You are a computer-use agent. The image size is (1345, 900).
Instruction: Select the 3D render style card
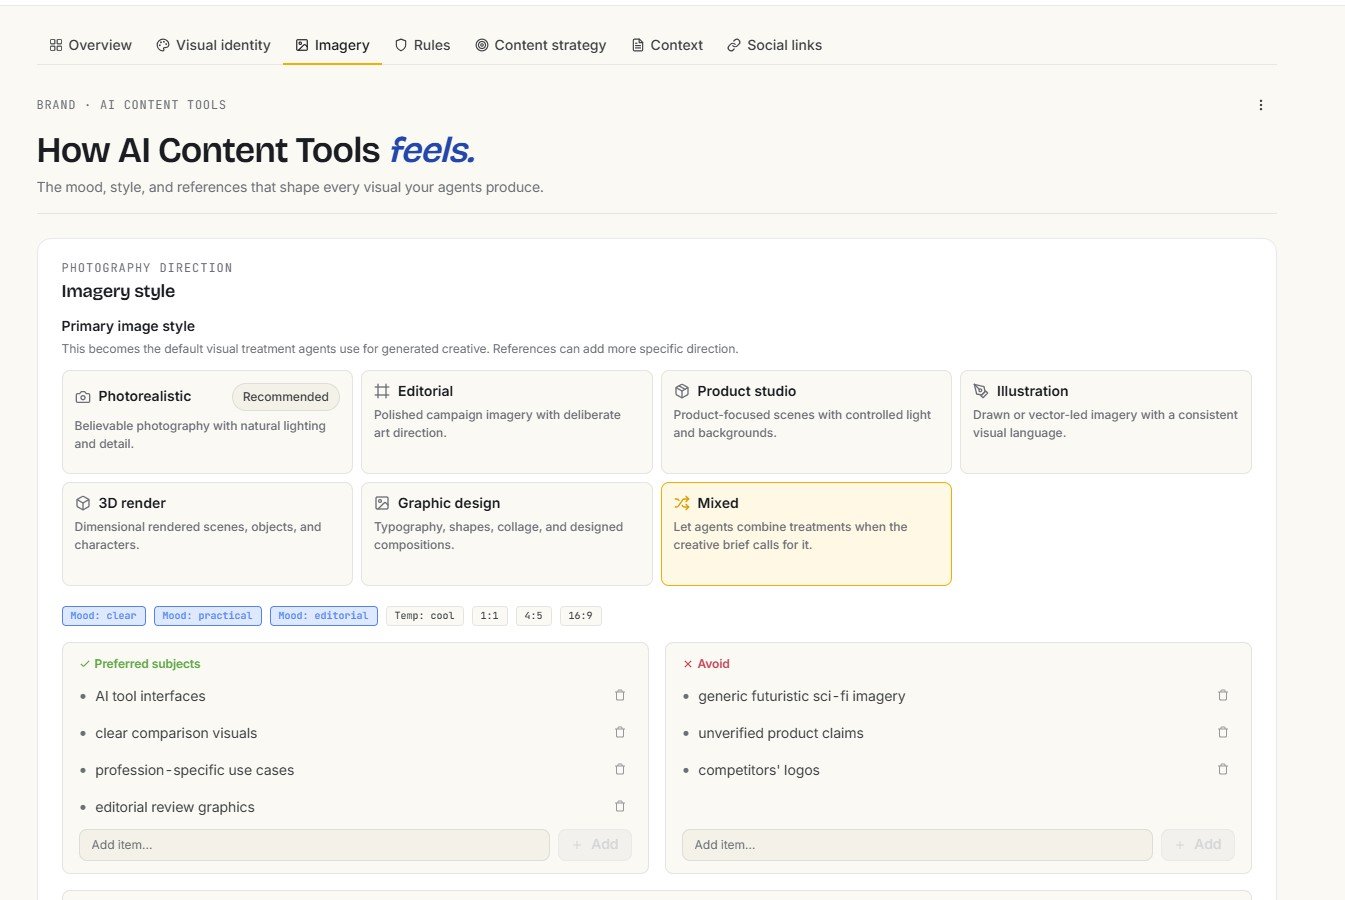(x=207, y=534)
